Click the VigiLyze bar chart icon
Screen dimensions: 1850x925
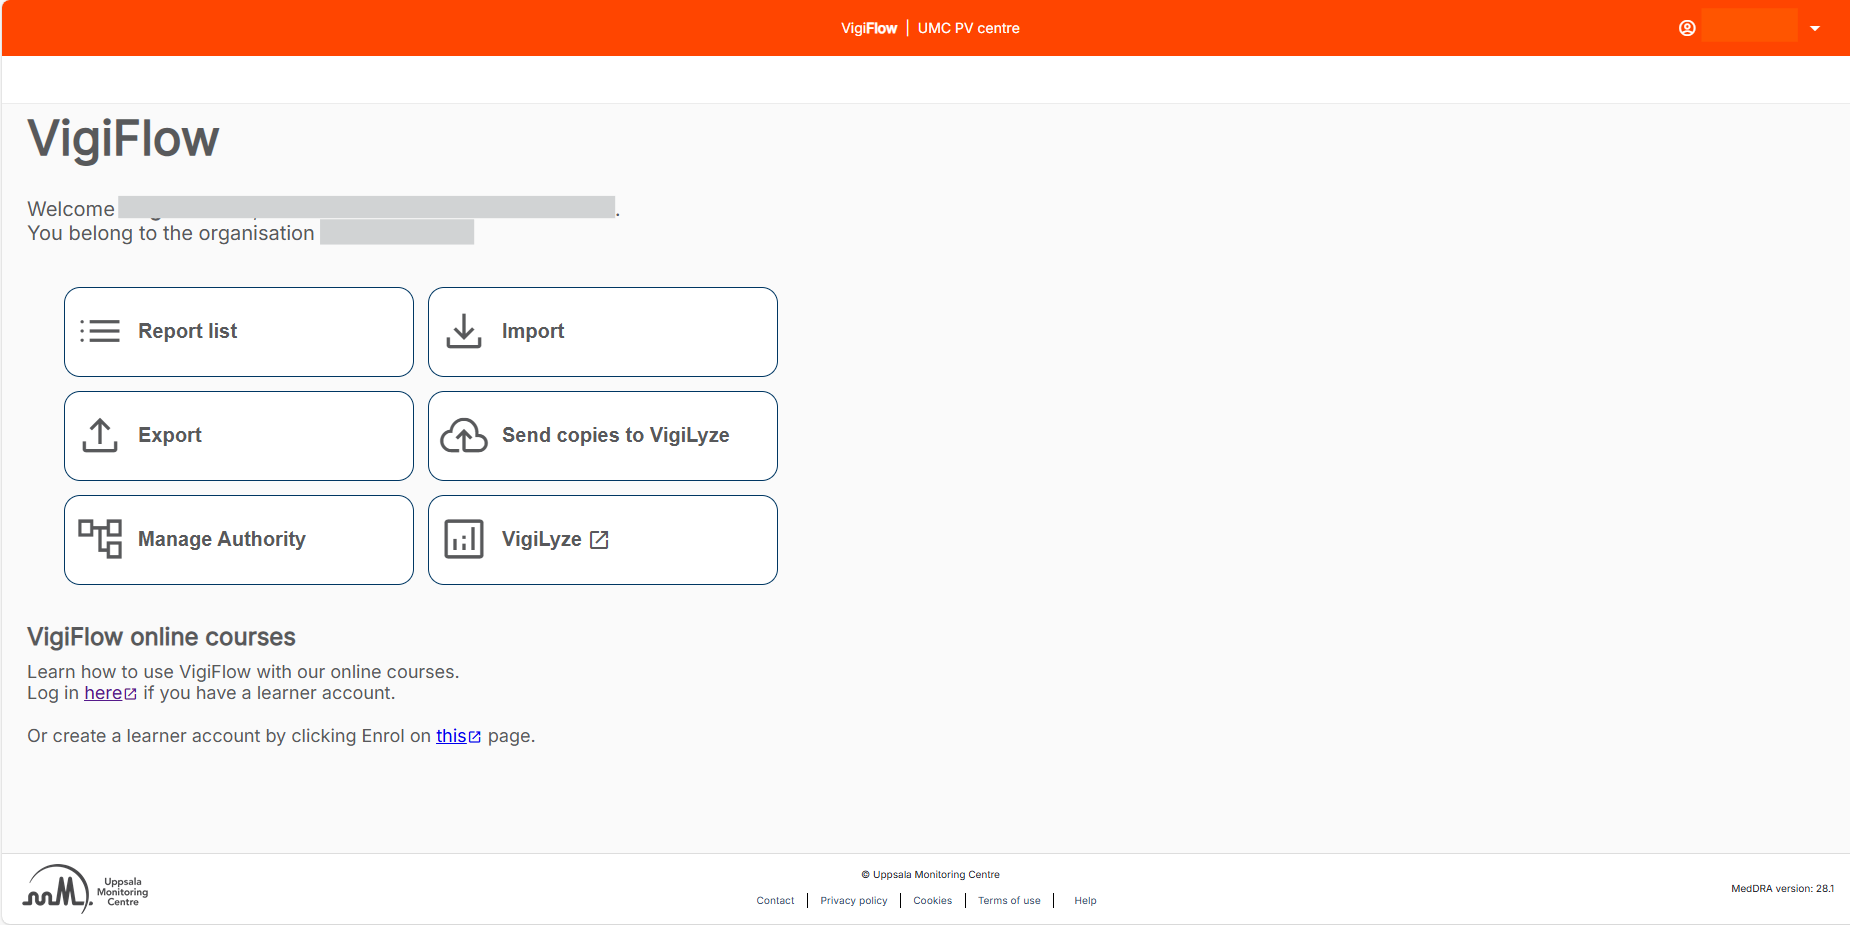click(x=464, y=539)
